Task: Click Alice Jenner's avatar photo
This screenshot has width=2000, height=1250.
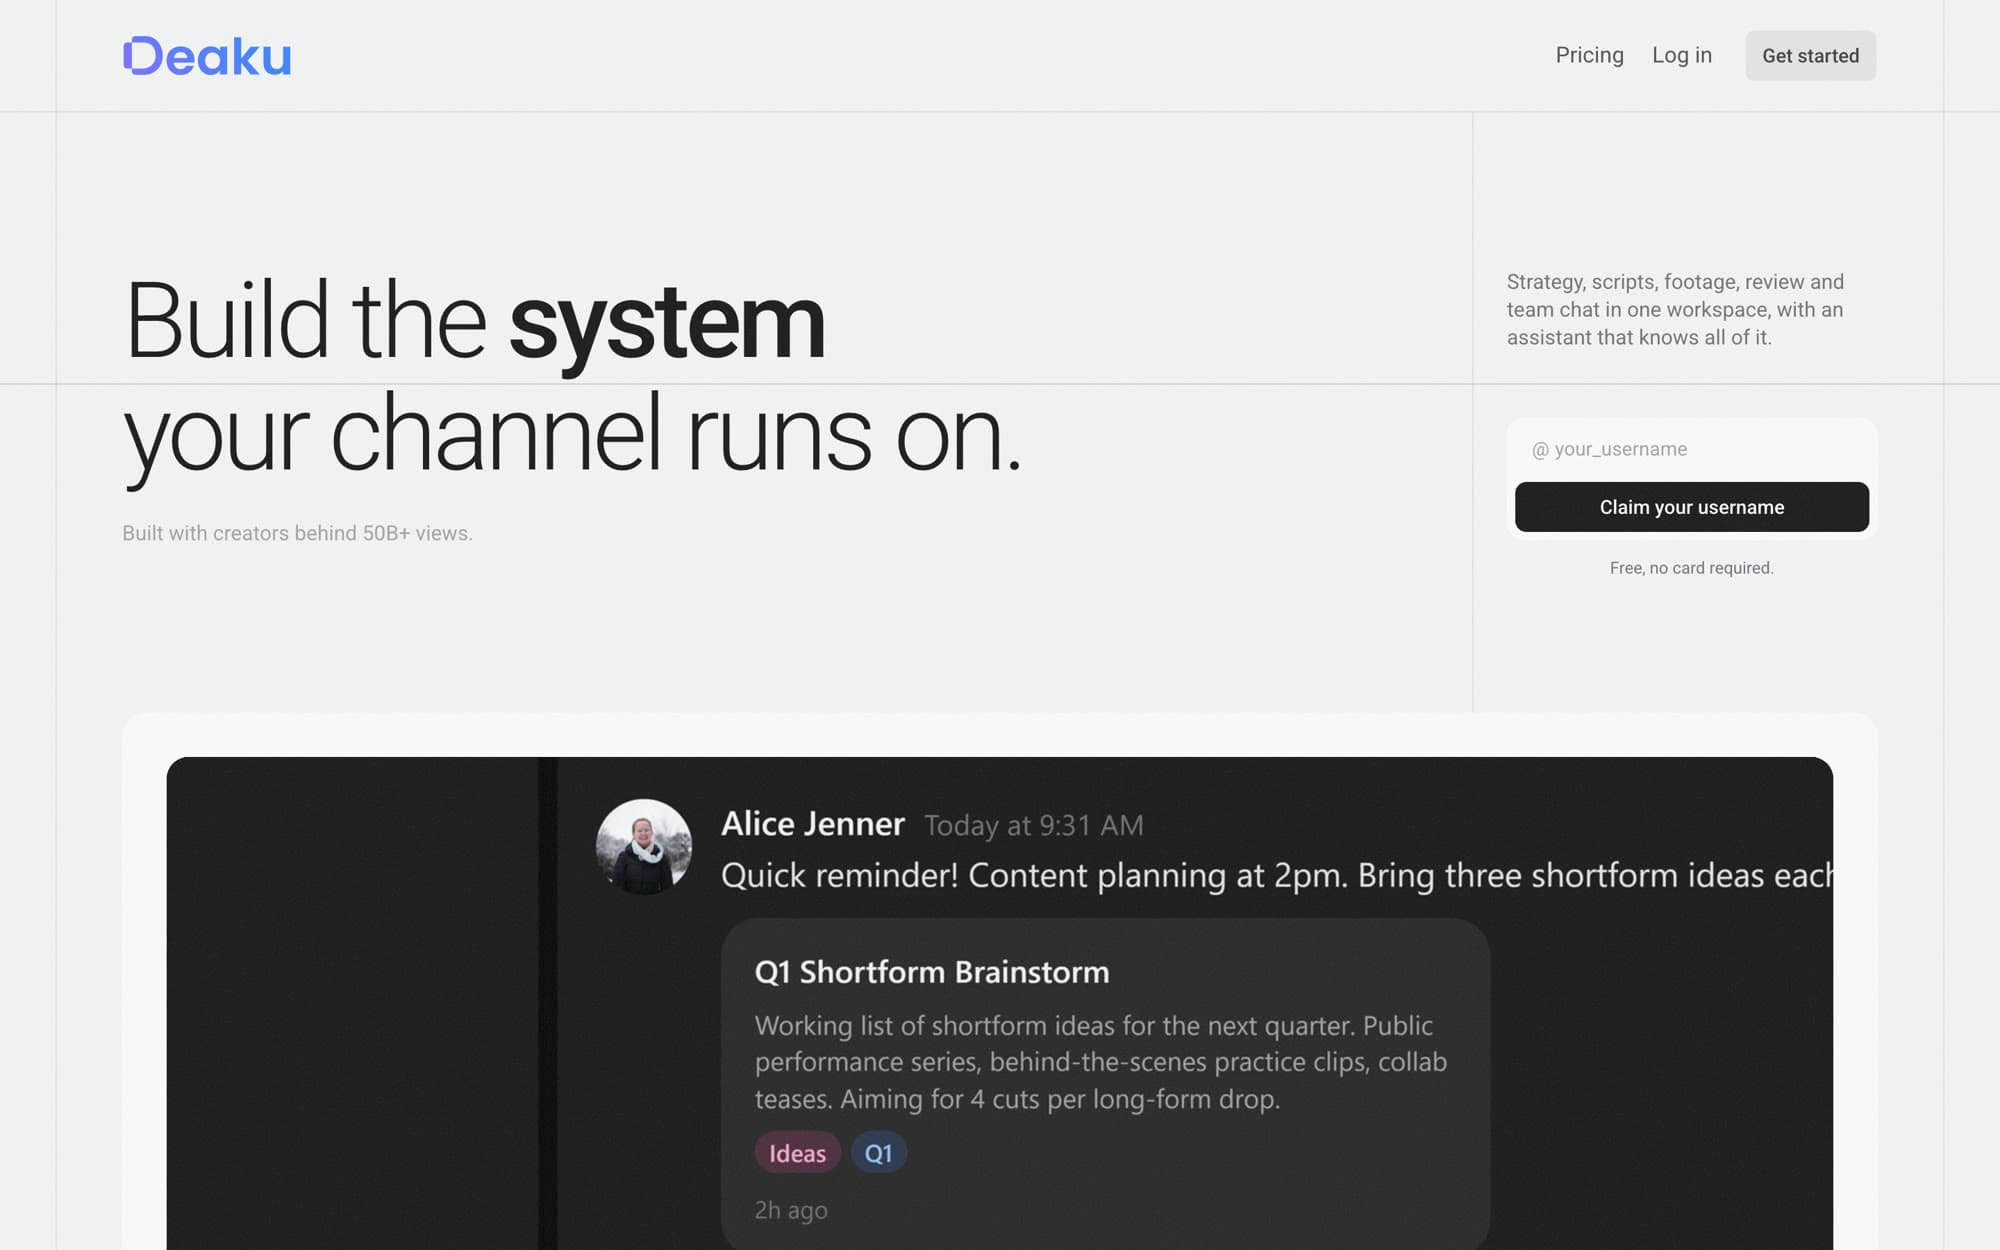Action: (643, 846)
